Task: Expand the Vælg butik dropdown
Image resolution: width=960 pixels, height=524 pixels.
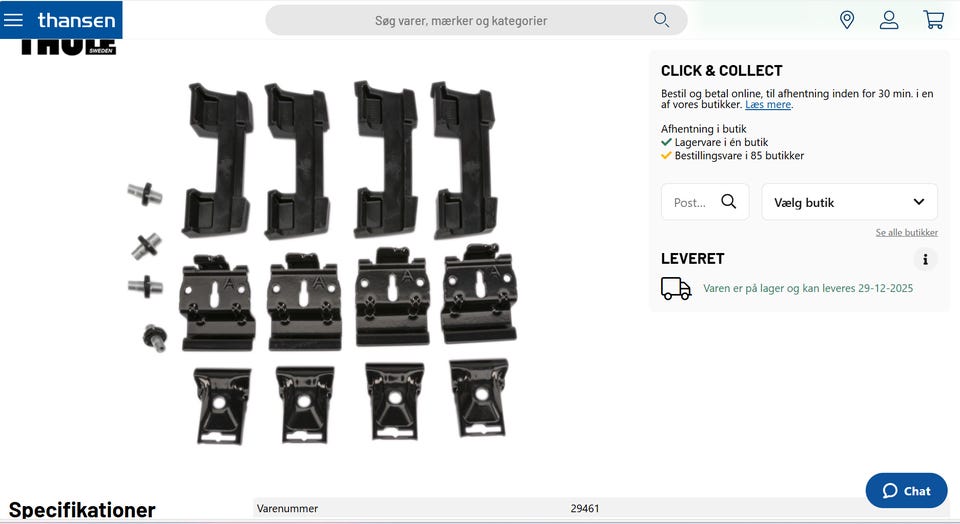Action: point(849,202)
